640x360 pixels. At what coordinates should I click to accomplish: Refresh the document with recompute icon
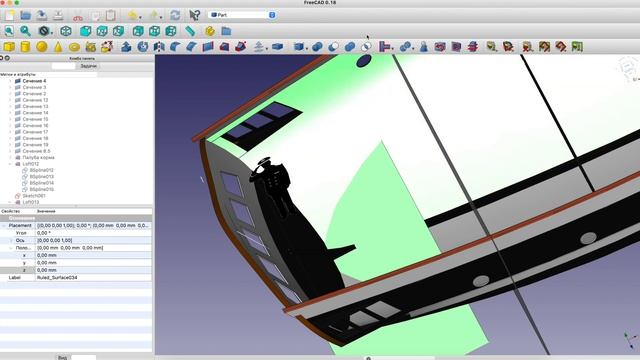pos(175,16)
